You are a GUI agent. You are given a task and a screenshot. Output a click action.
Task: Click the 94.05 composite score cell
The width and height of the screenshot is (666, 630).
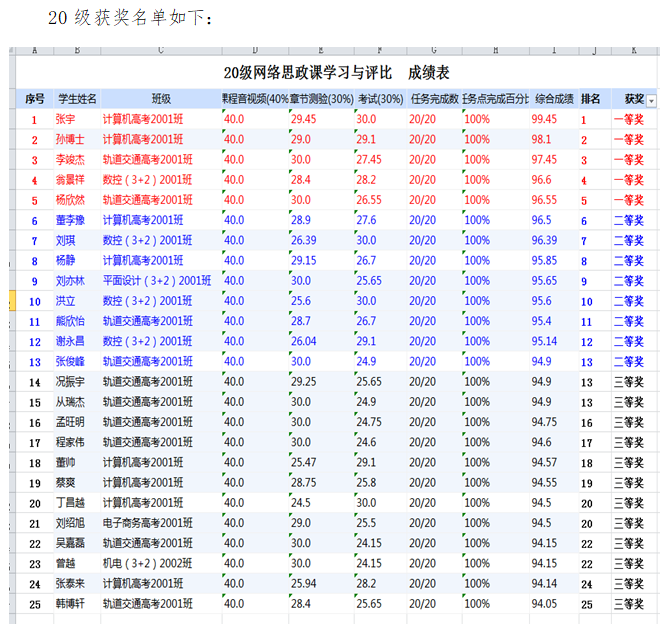click(544, 604)
